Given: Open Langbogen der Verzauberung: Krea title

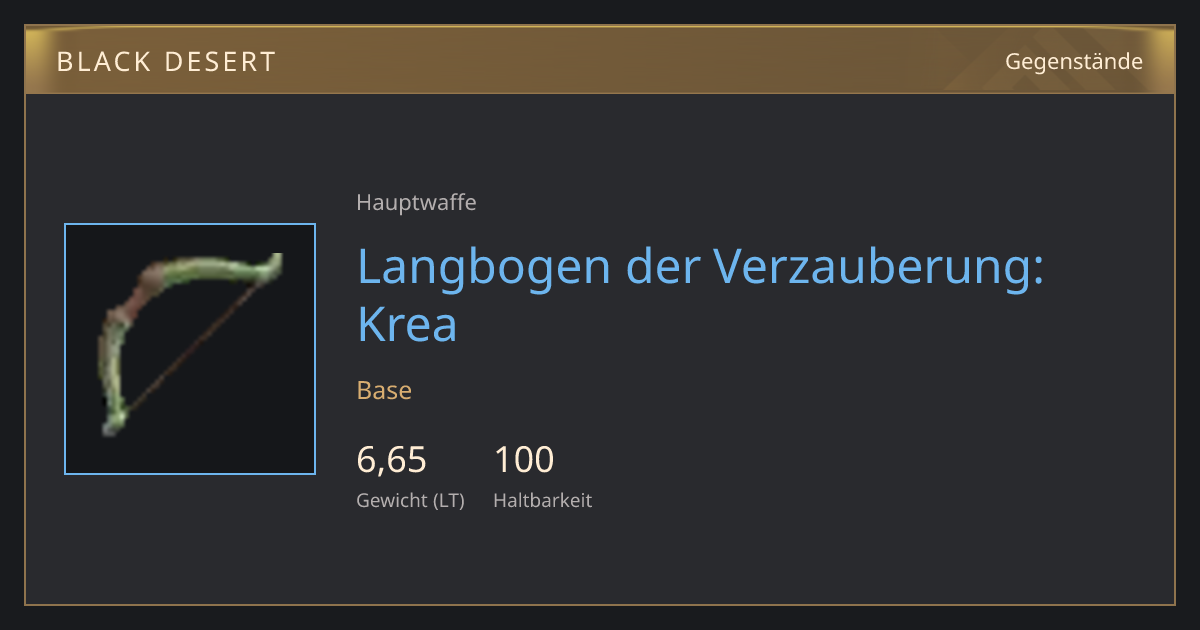Looking at the screenshot, I should click(700, 295).
